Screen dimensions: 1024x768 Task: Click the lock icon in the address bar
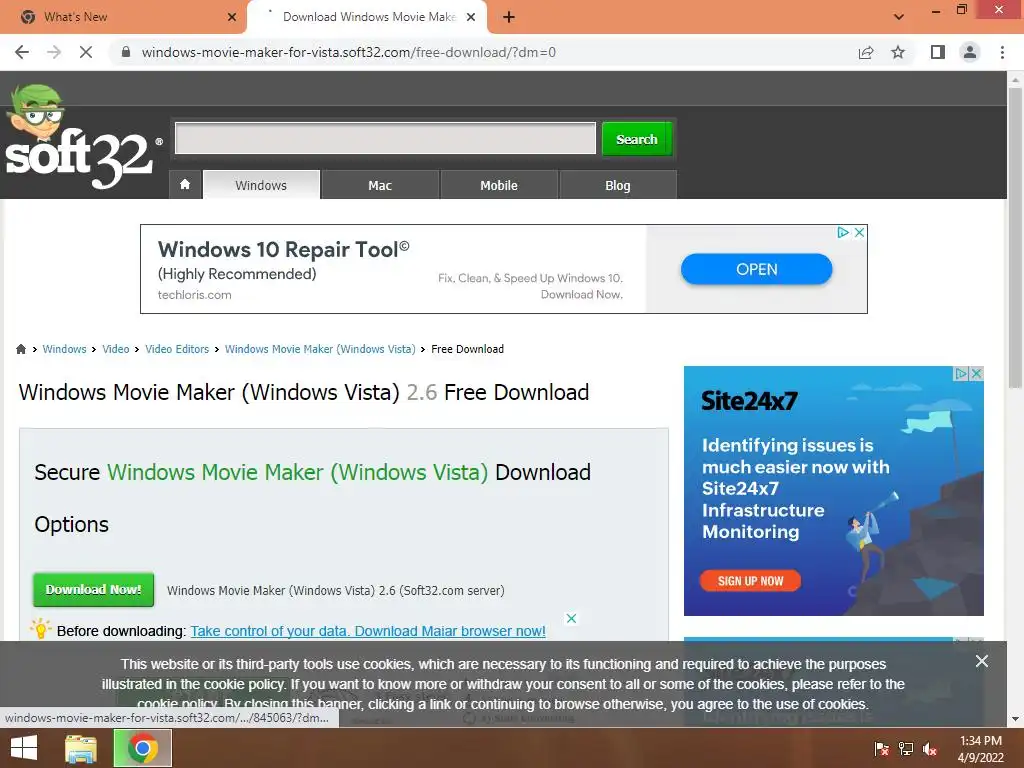click(x=126, y=52)
